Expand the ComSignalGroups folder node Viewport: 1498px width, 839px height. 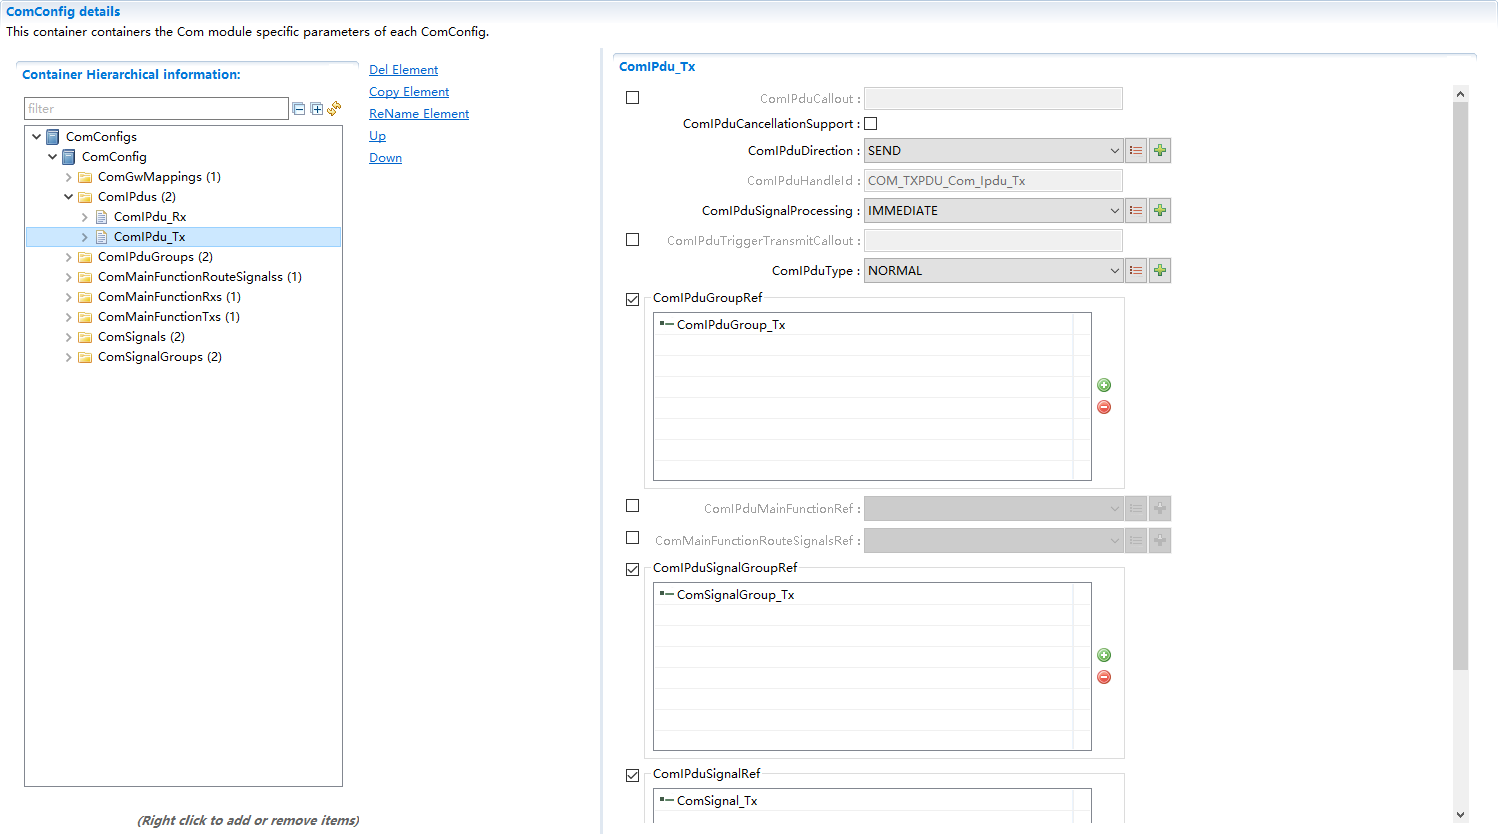68,357
